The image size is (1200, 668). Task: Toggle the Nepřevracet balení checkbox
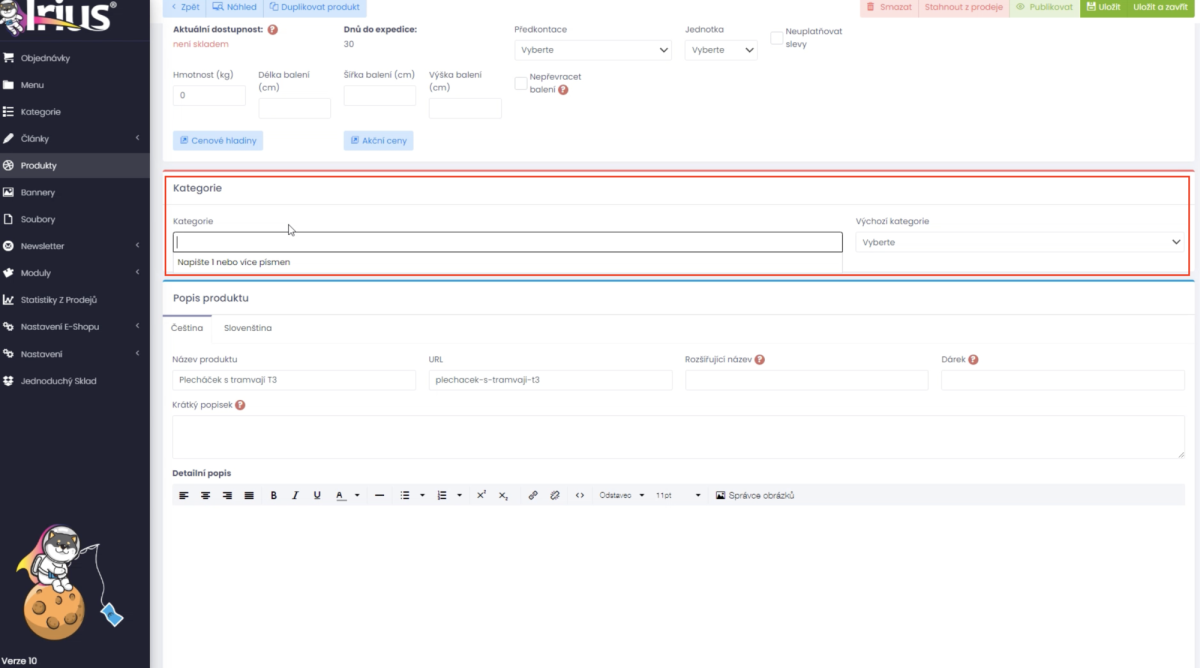point(521,83)
